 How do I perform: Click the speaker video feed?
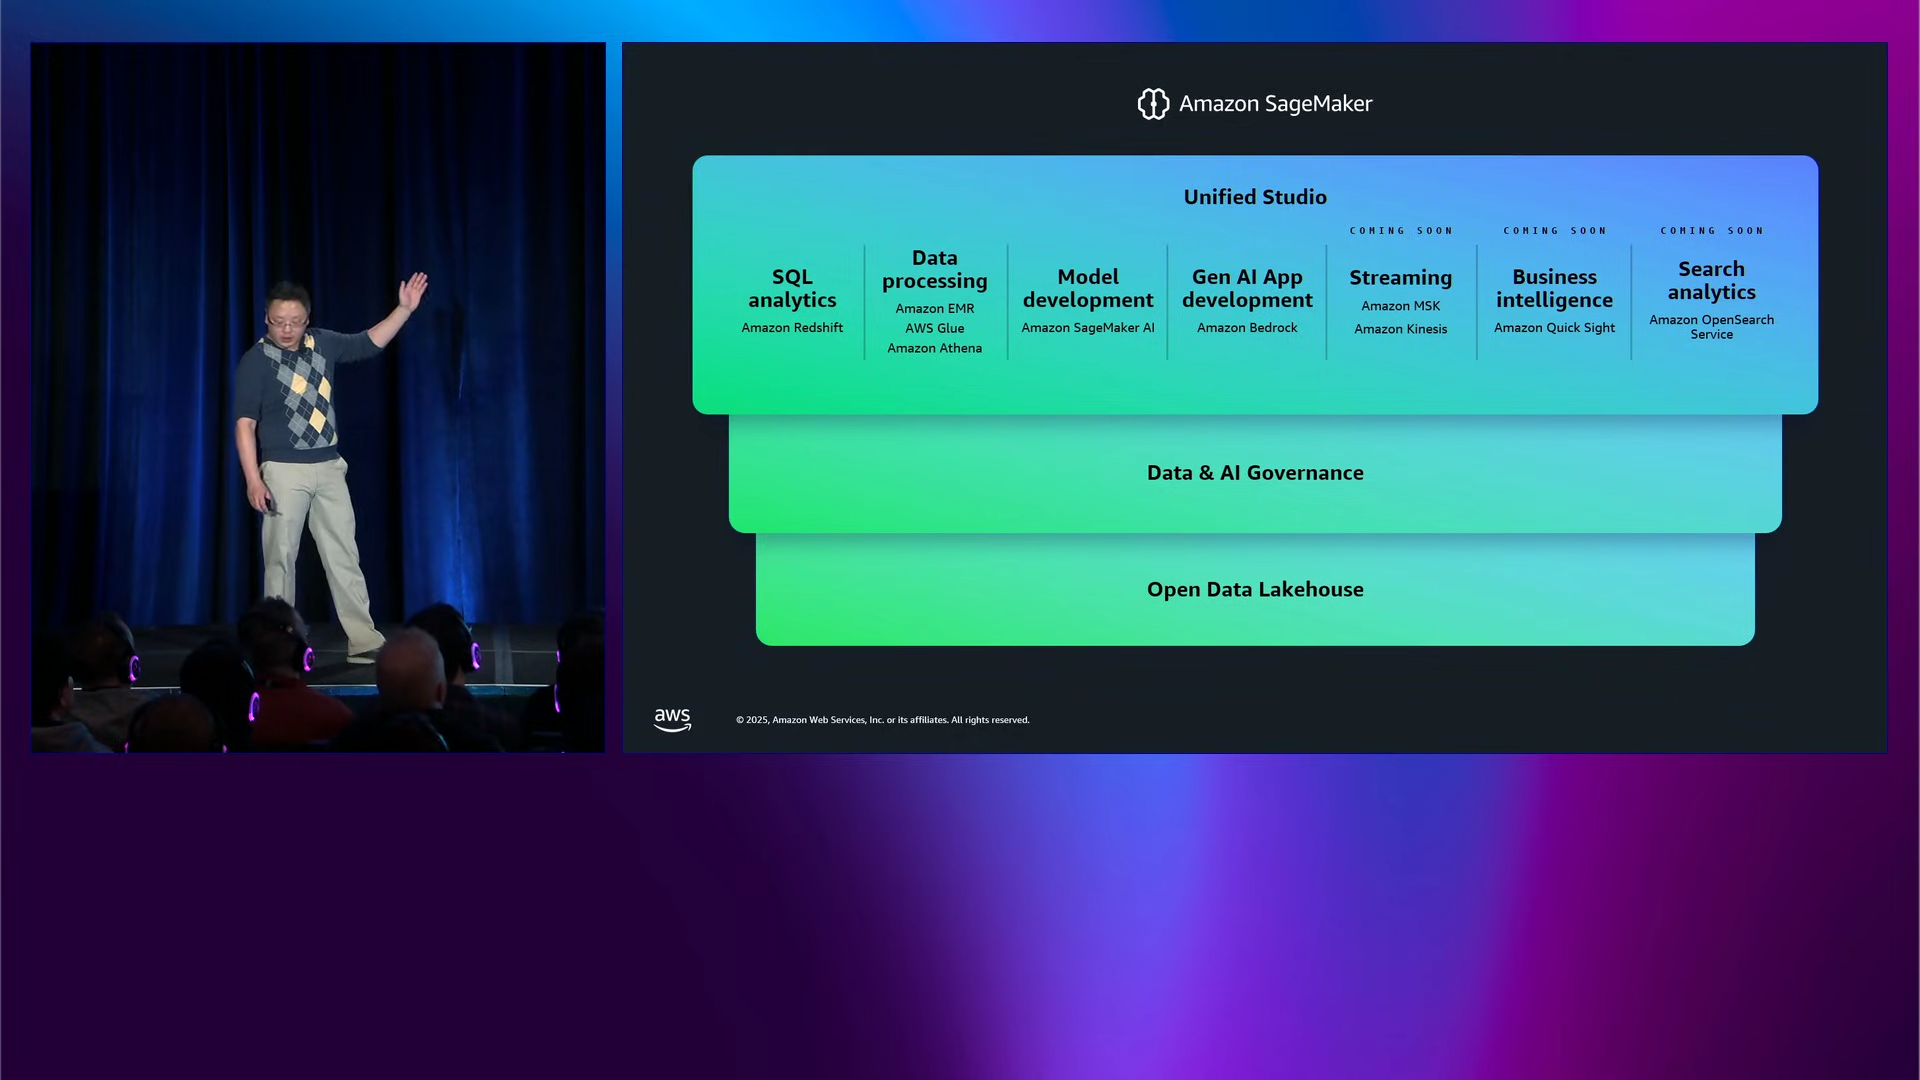[x=318, y=397]
